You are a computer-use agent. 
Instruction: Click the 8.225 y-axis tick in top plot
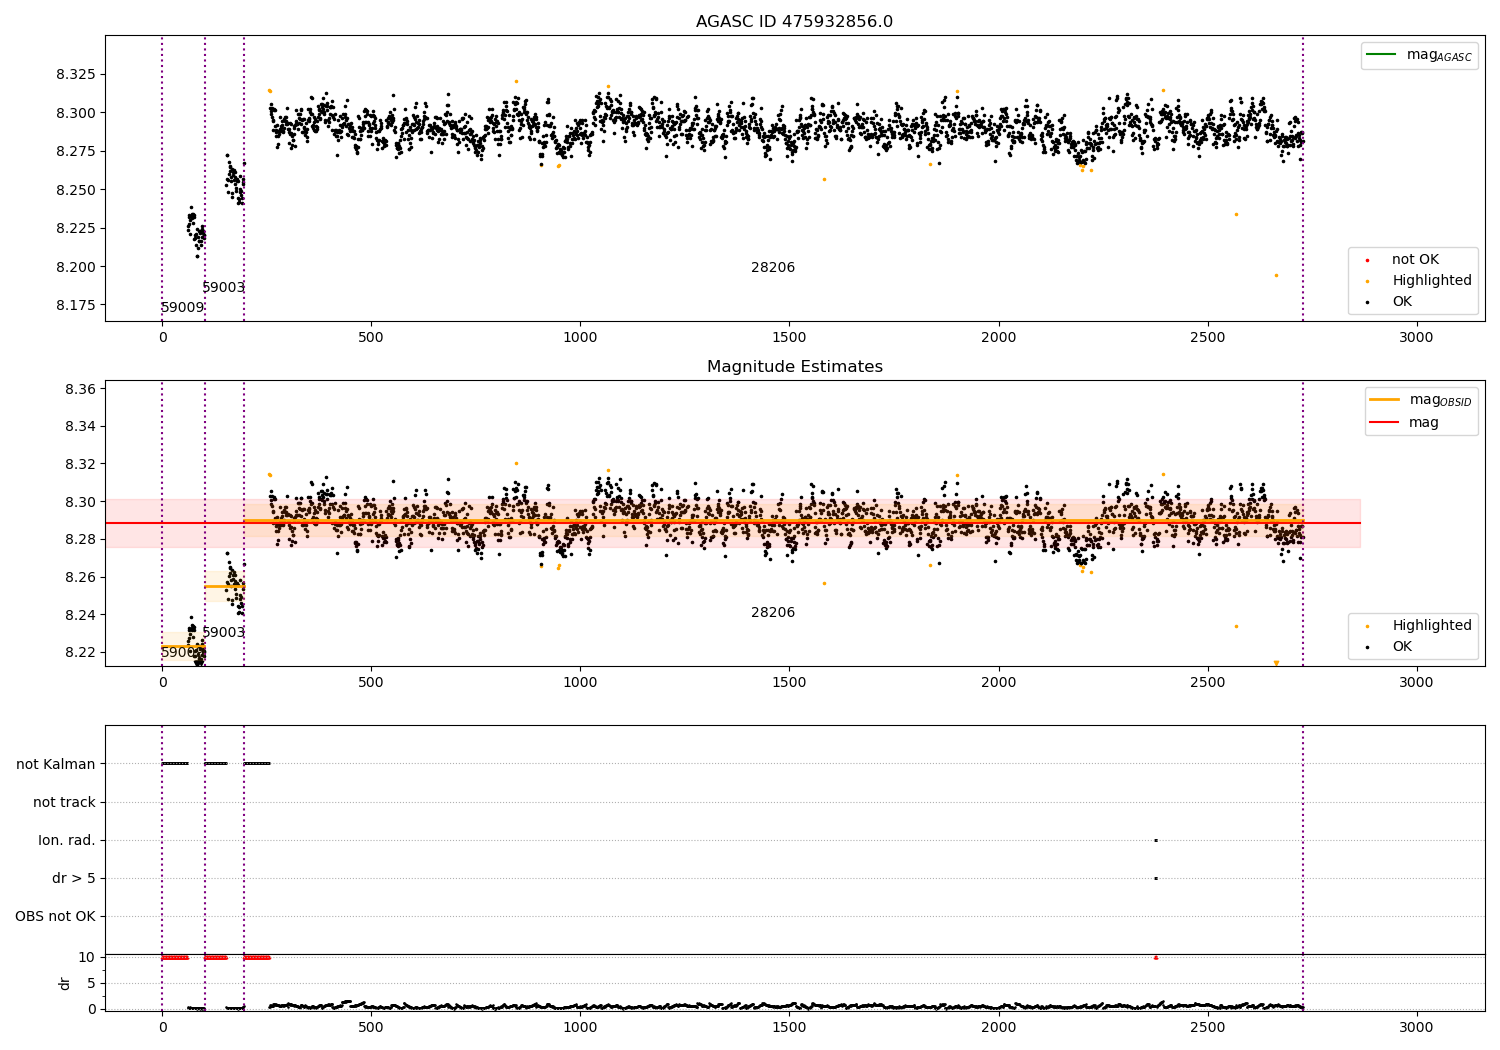click(x=76, y=229)
